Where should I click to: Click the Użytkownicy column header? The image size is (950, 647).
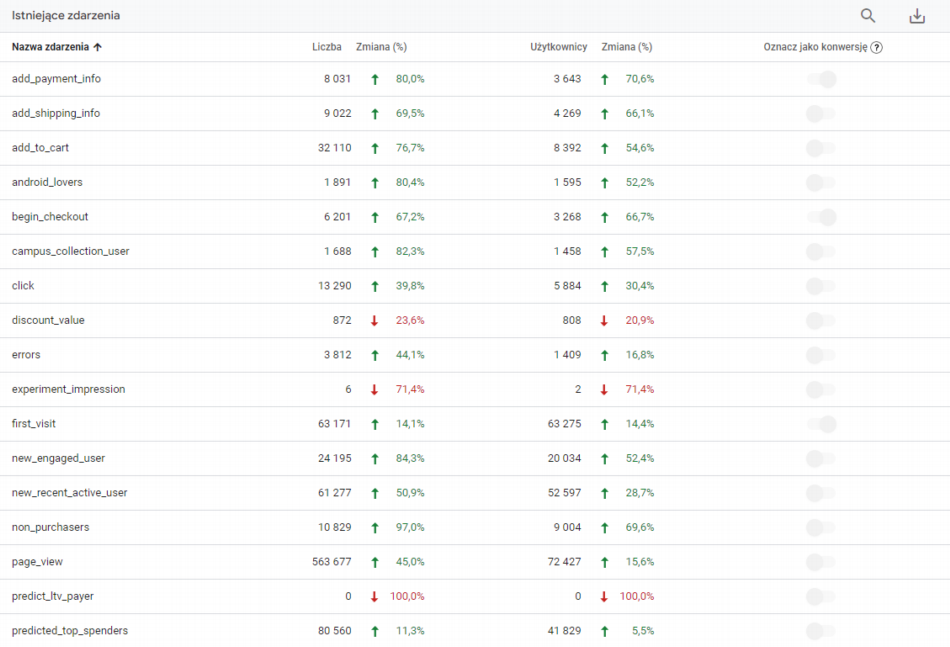tap(558, 47)
